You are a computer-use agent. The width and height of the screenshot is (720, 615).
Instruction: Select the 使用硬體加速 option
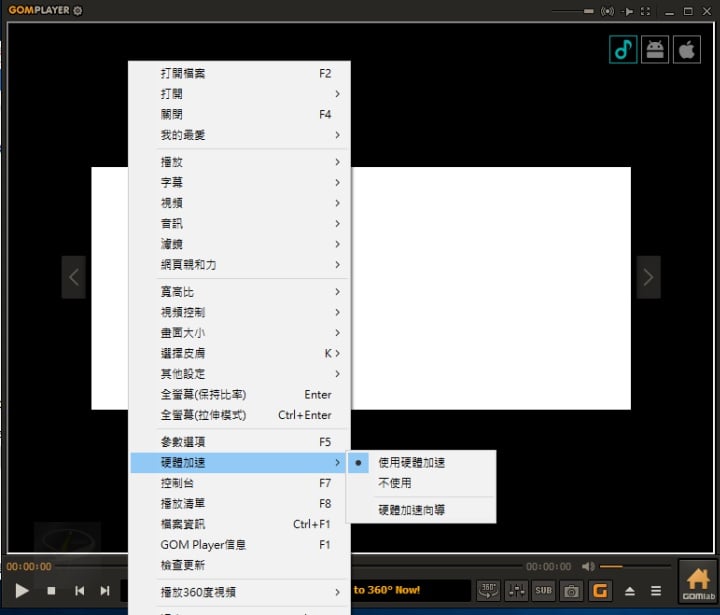(411, 463)
